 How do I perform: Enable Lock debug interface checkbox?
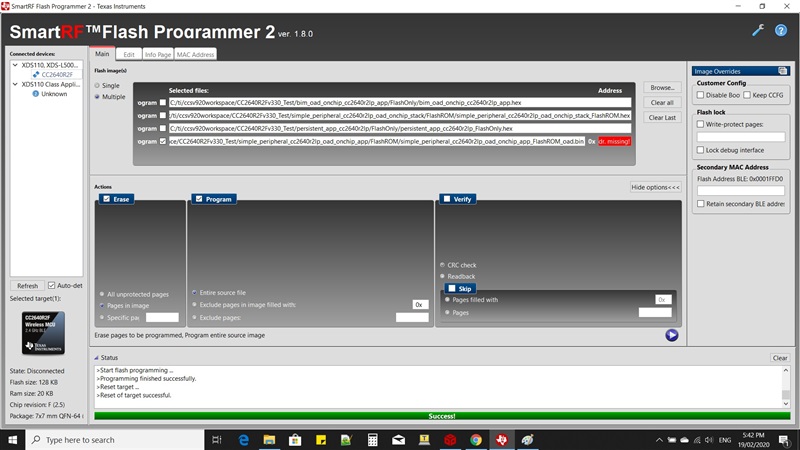tap(701, 150)
